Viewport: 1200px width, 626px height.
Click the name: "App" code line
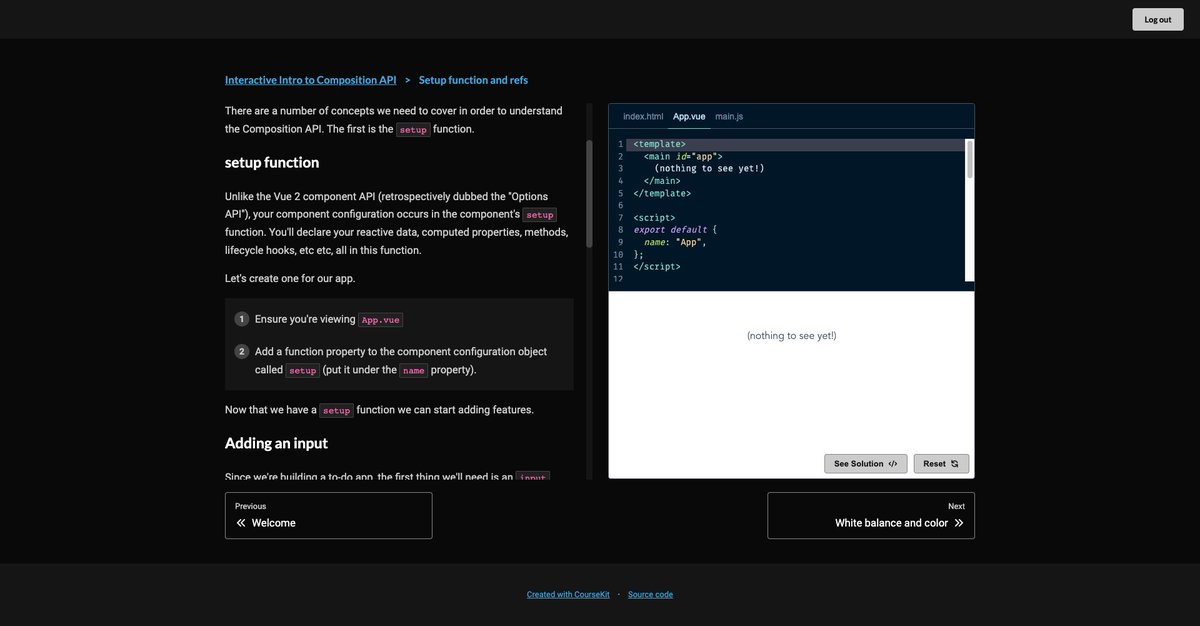tap(675, 242)
